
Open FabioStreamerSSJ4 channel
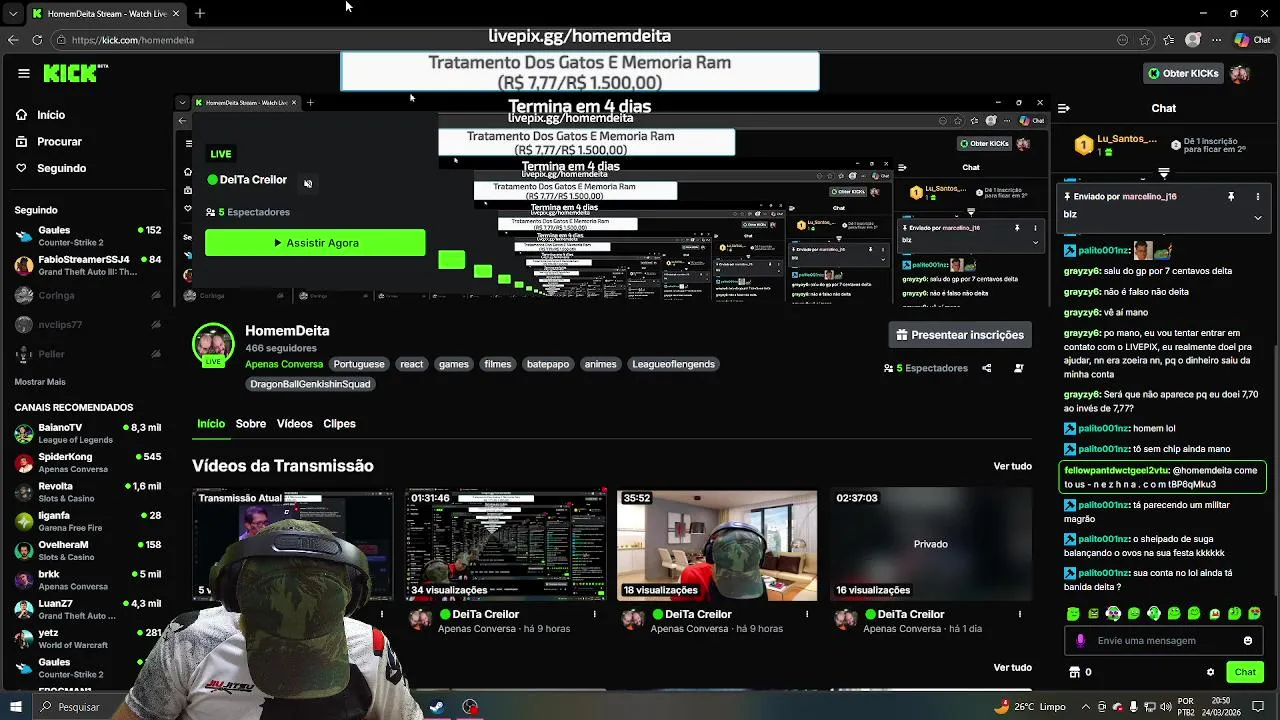point(88,265)
